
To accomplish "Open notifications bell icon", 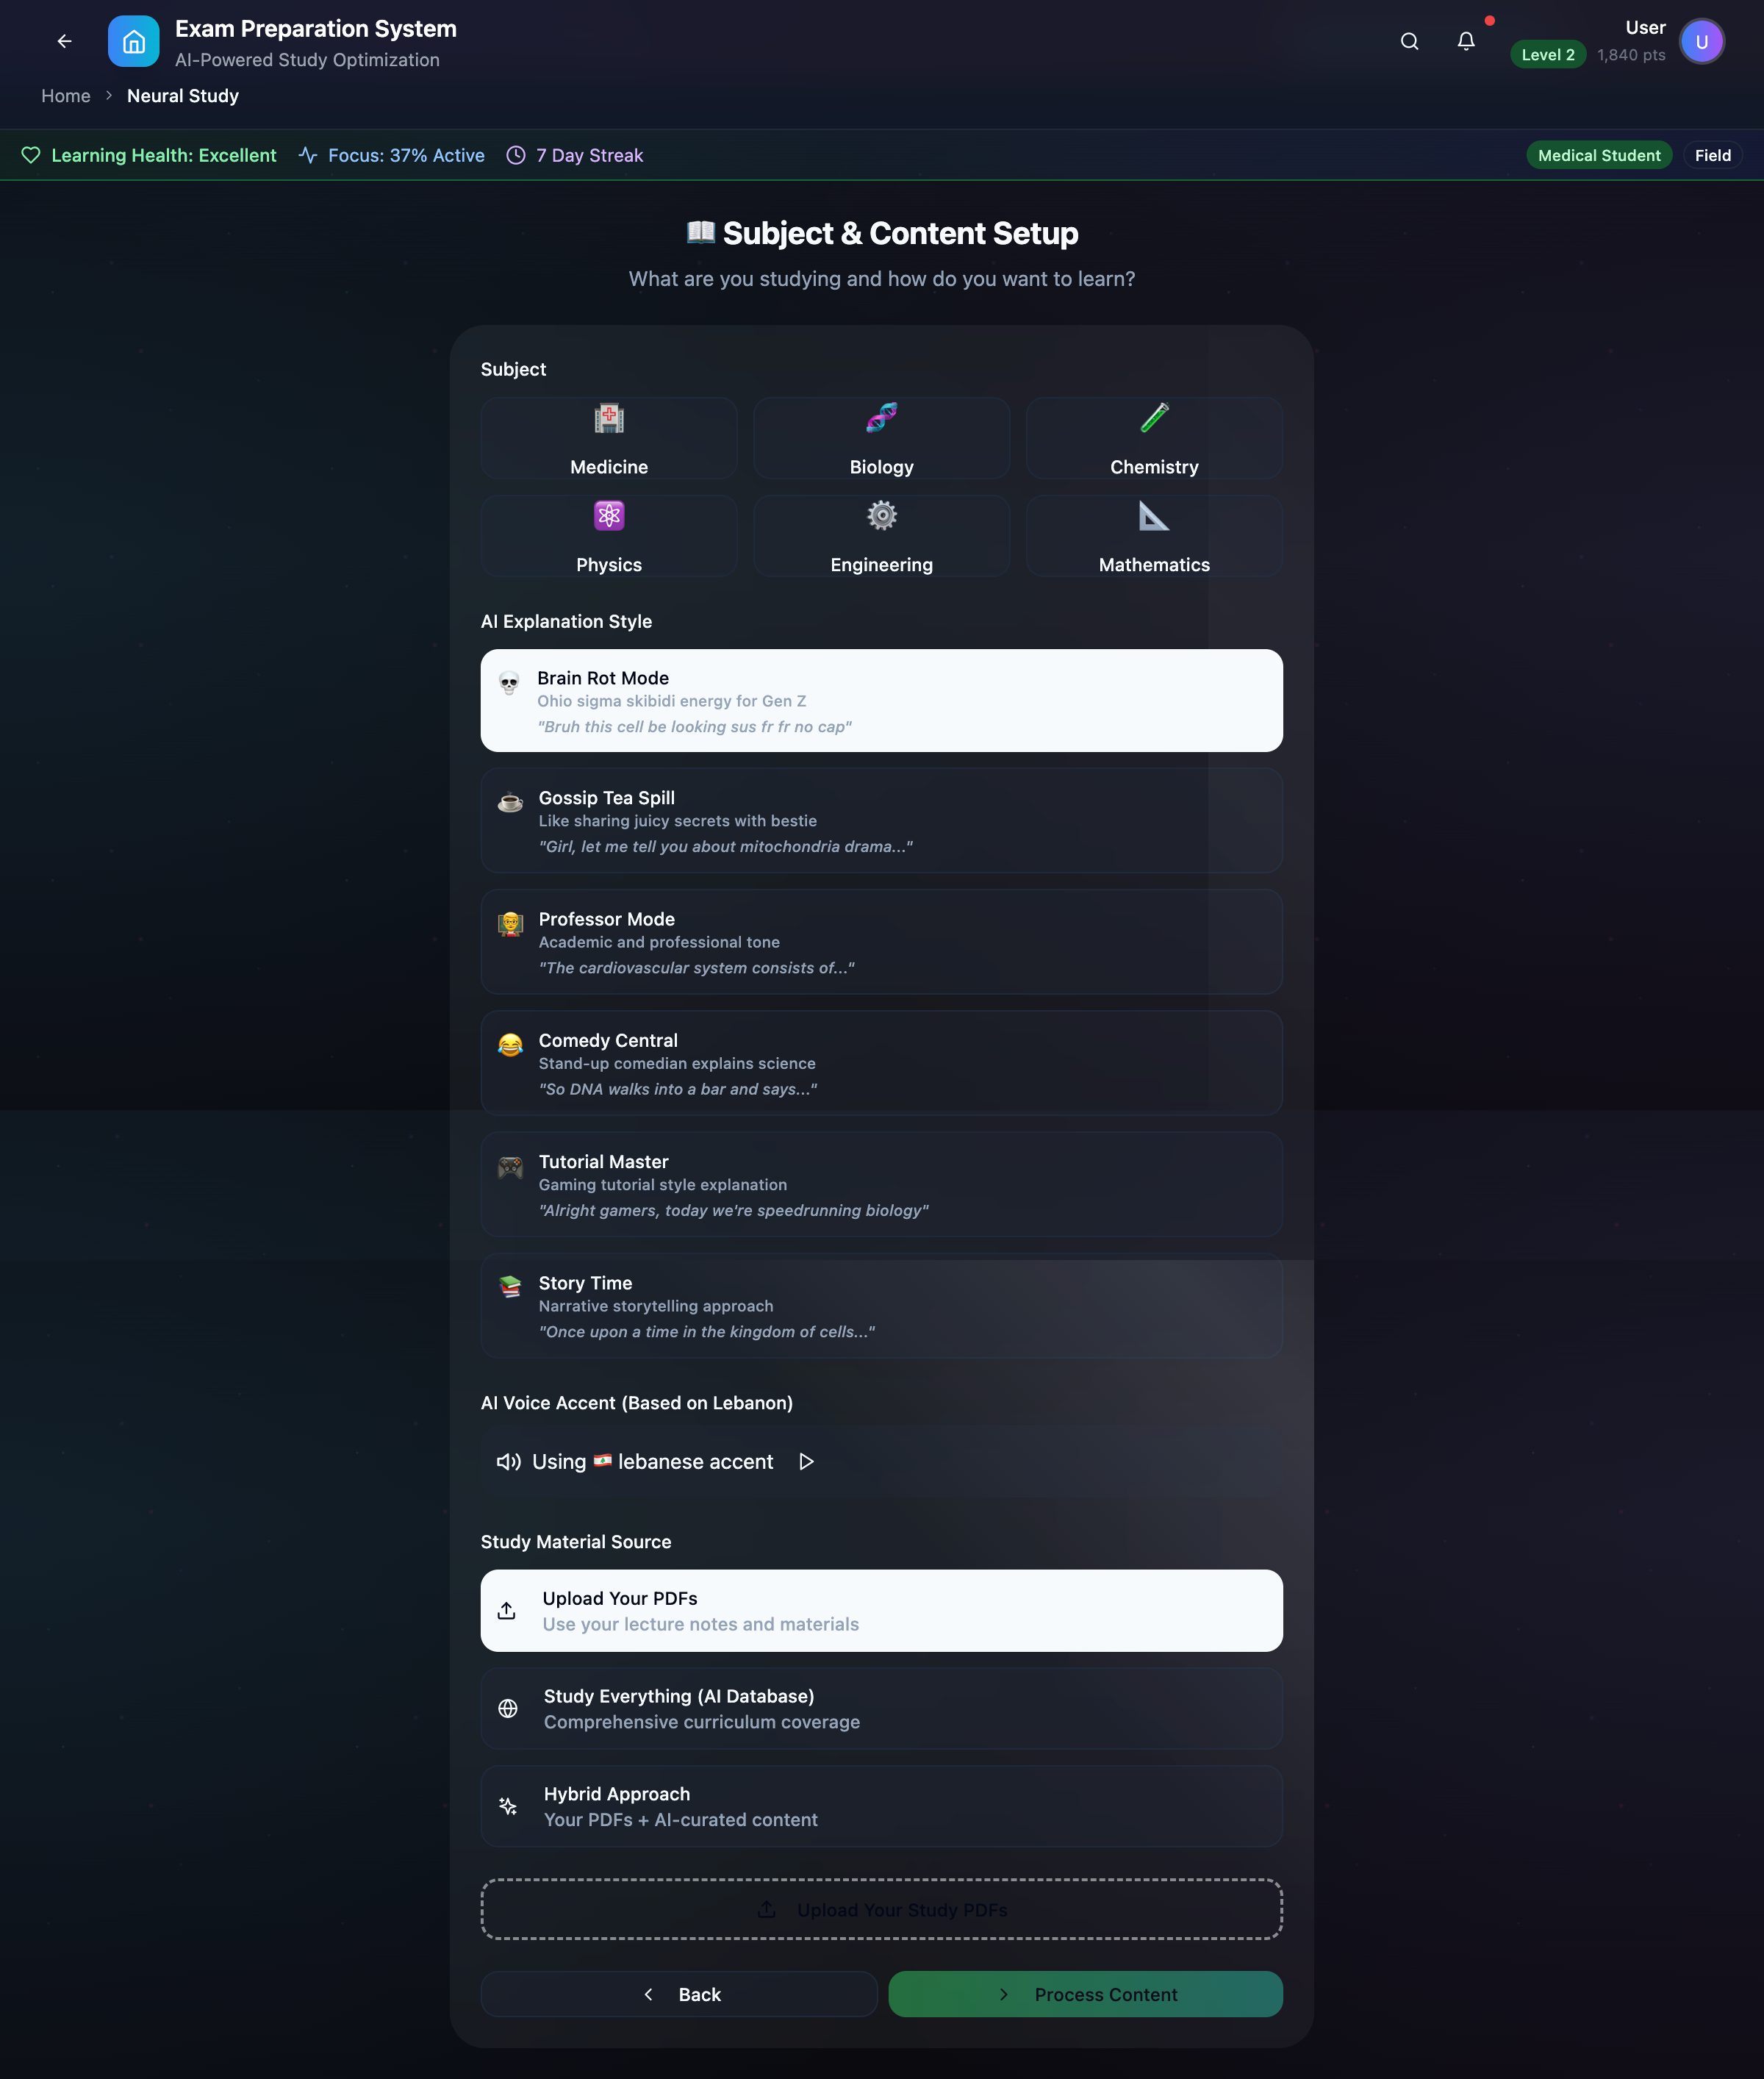I will point(1465,41).
